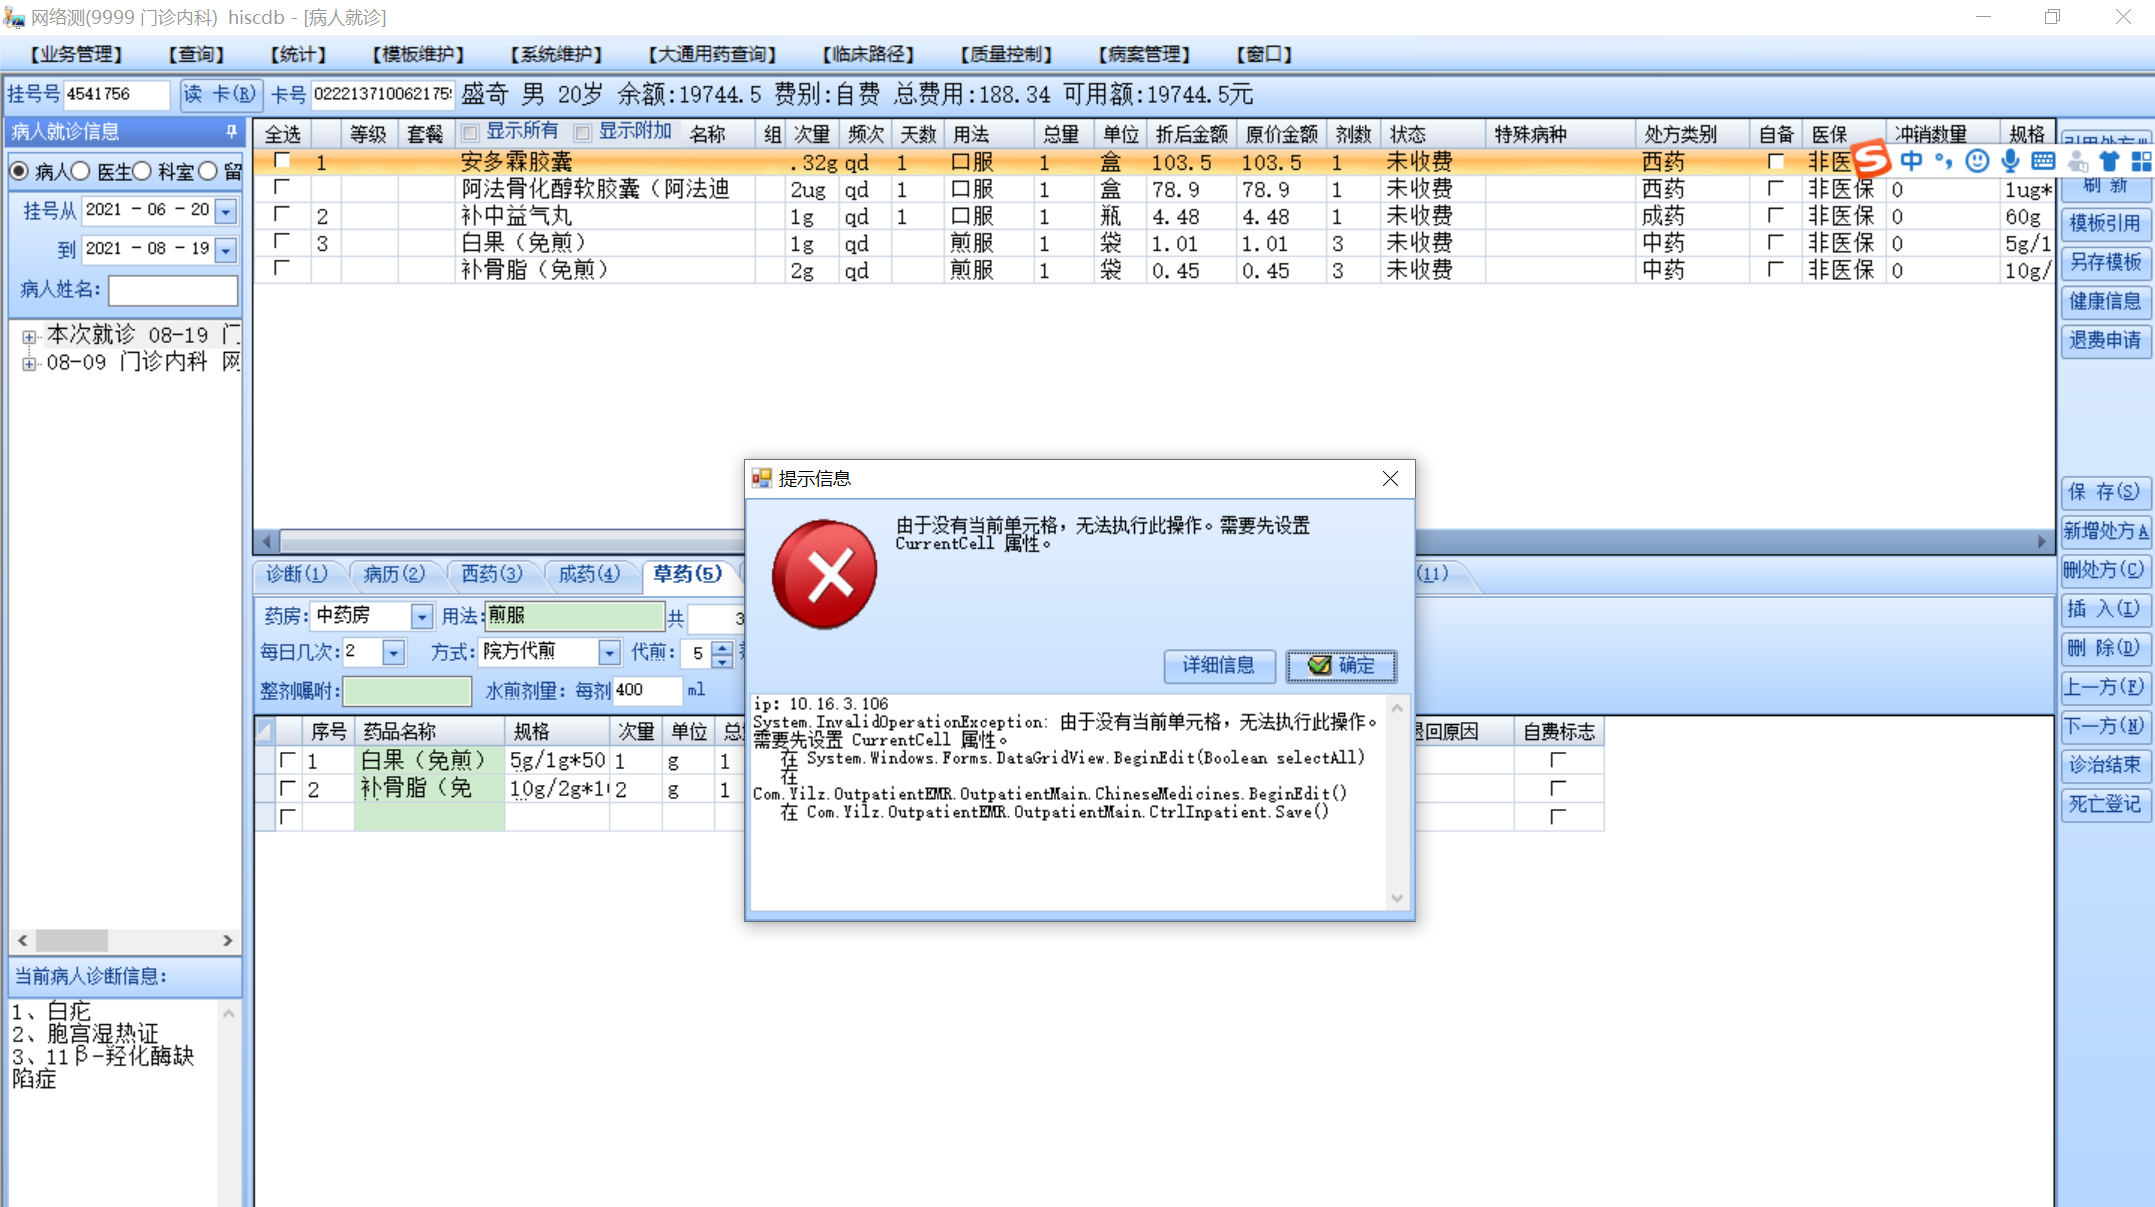Check the 显示所有 checkbox
This screenshot has width=2155, height=1207.
470,133
